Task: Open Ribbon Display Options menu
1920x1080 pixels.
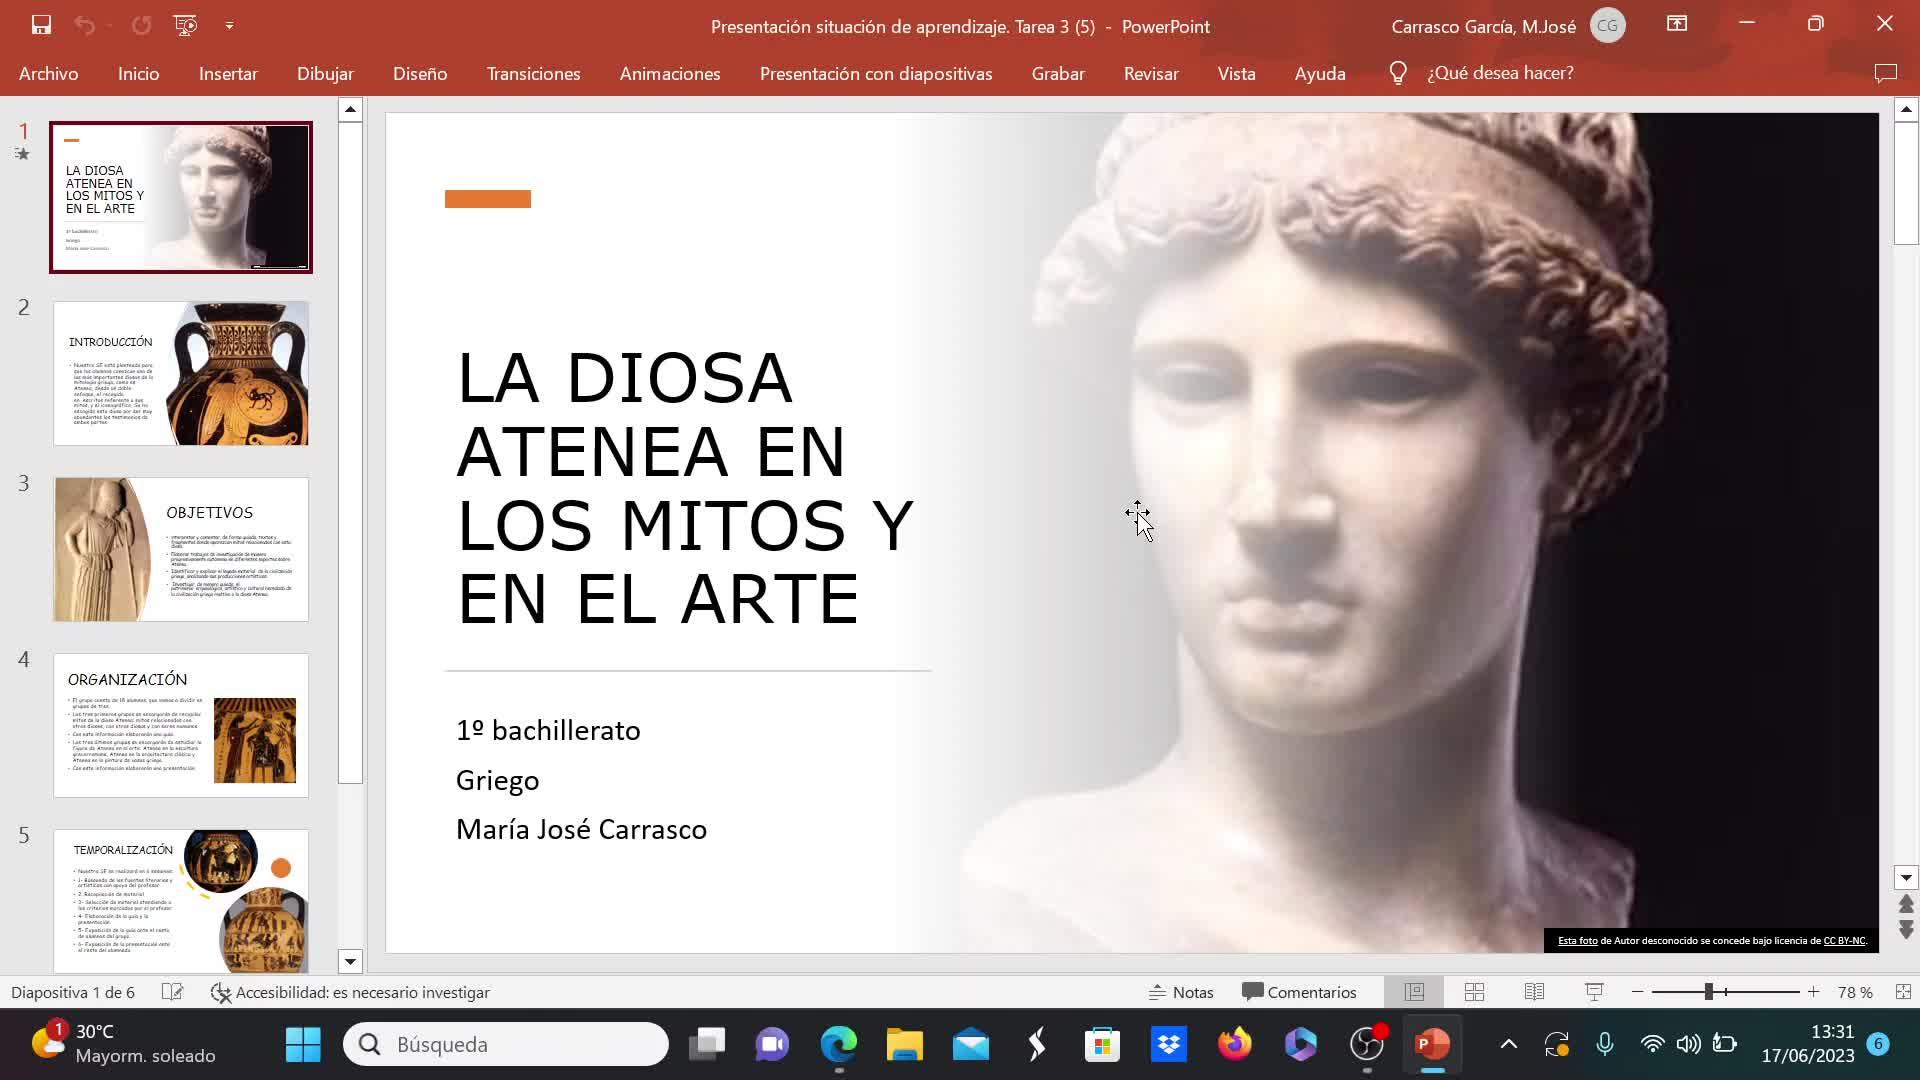Action: pyautogui.click(x=1677, y=25)
